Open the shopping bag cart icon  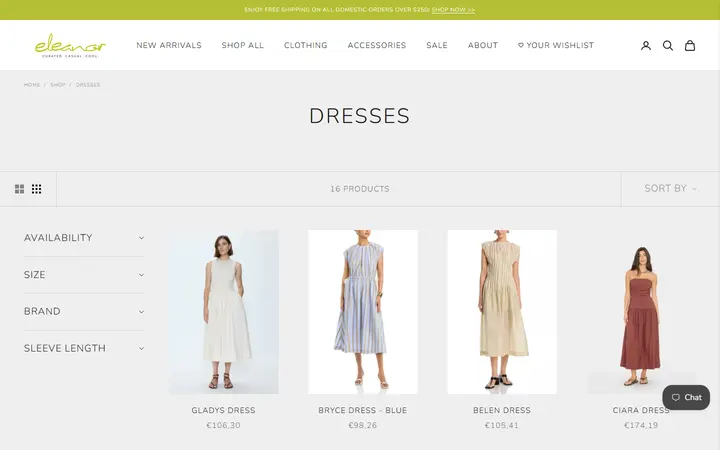(x=690, y=45)
